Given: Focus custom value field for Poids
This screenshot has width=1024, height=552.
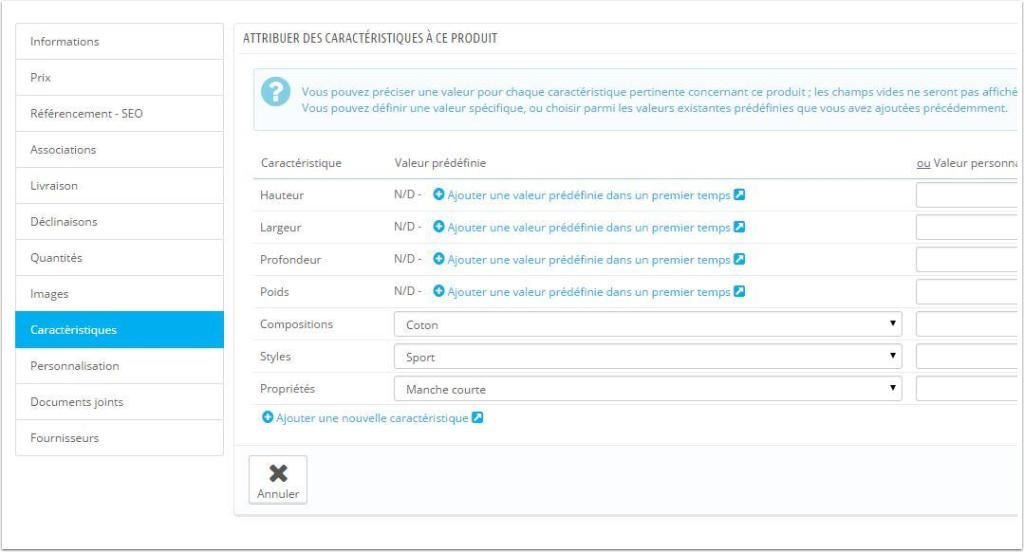Looking at the screenshot, I should (968, 291).
